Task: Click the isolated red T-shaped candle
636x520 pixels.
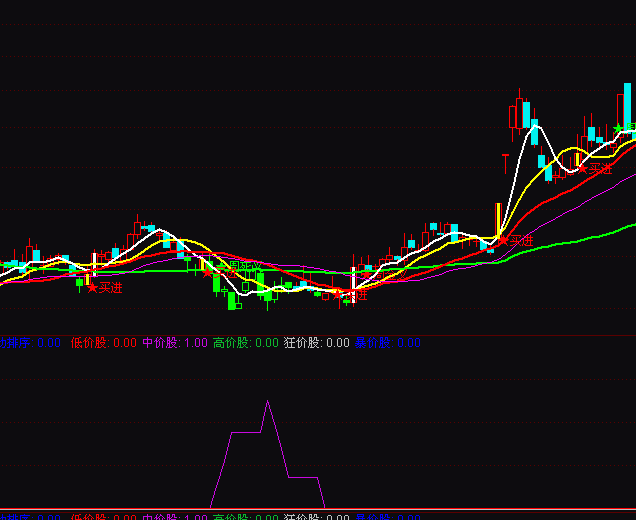Action: (x=505, y=158)
